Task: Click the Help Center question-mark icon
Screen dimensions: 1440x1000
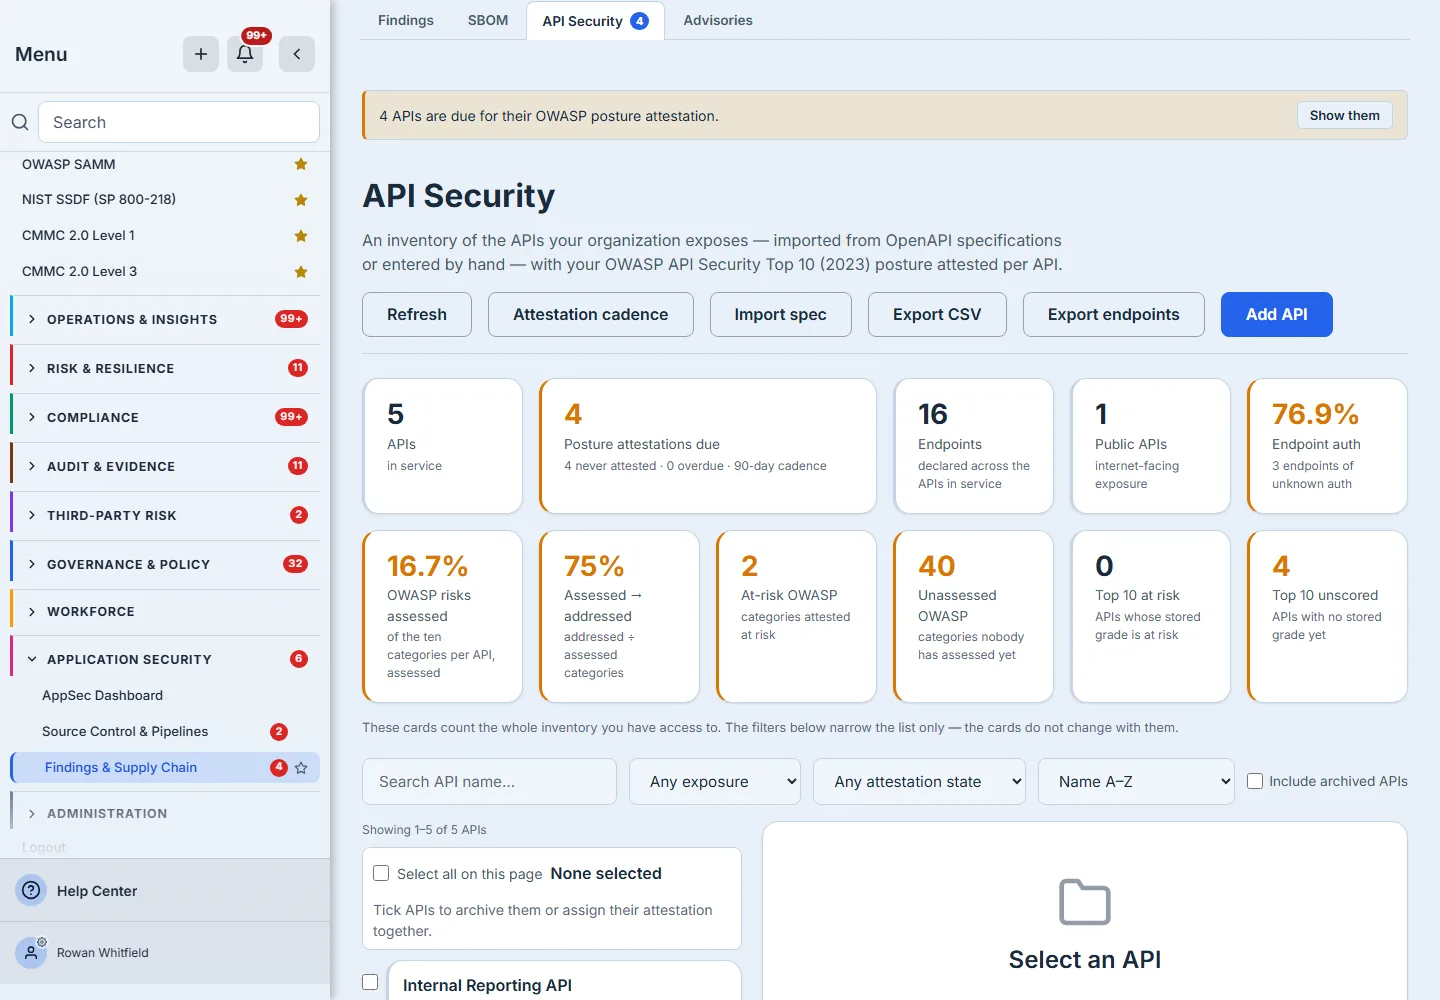Action: 32,890
